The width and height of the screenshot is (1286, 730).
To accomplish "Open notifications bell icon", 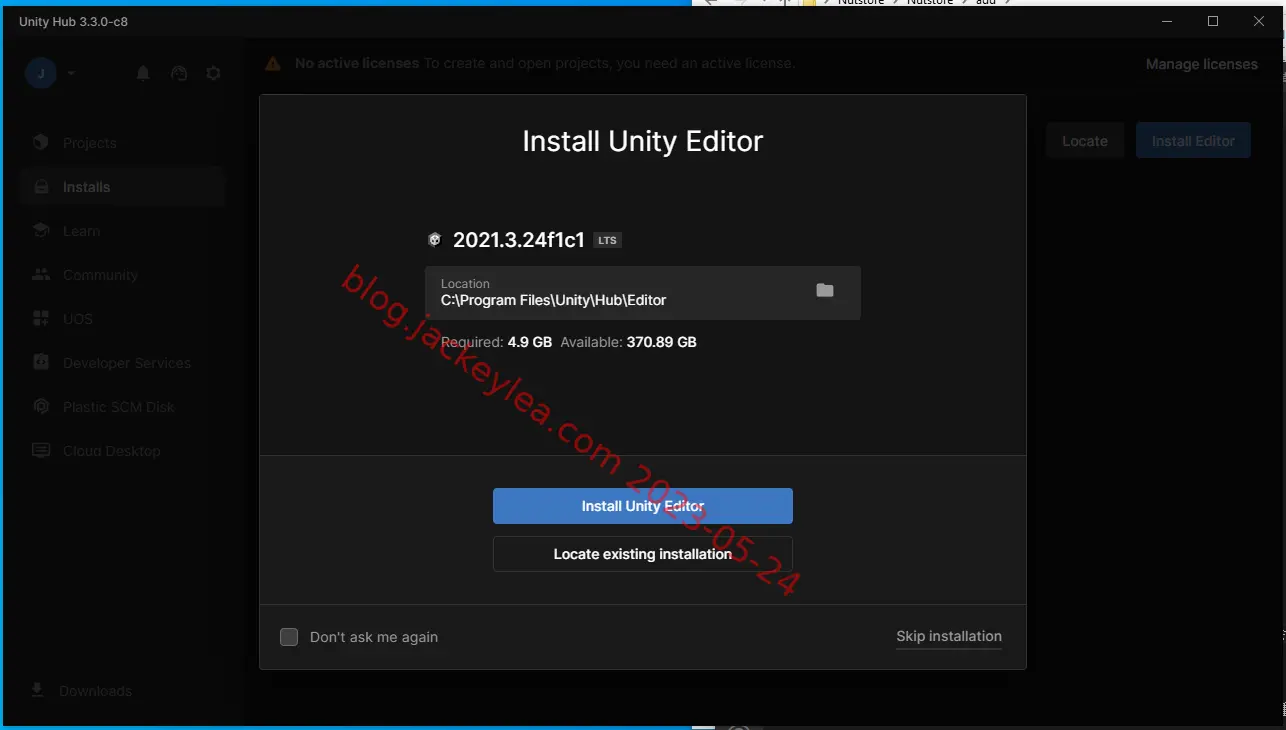I will pyautogui.click(x=143, y=73).
